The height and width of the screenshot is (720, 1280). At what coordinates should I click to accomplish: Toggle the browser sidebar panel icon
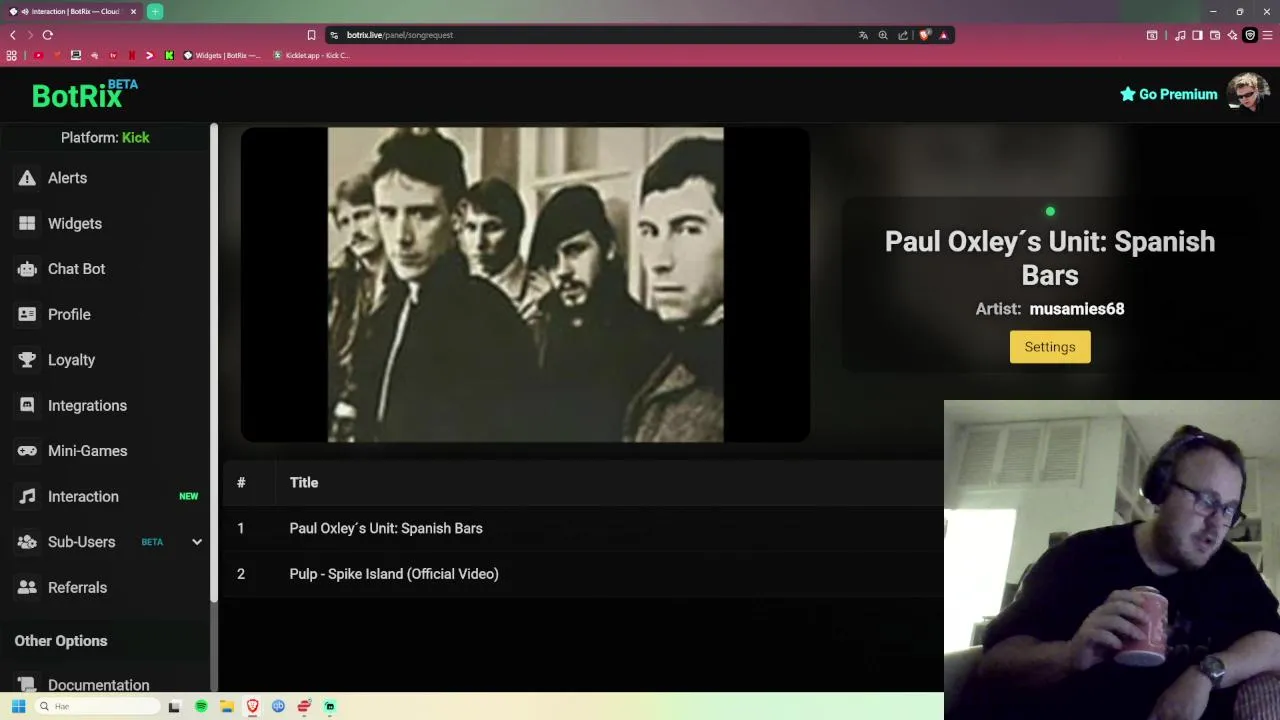point(1197,35)
